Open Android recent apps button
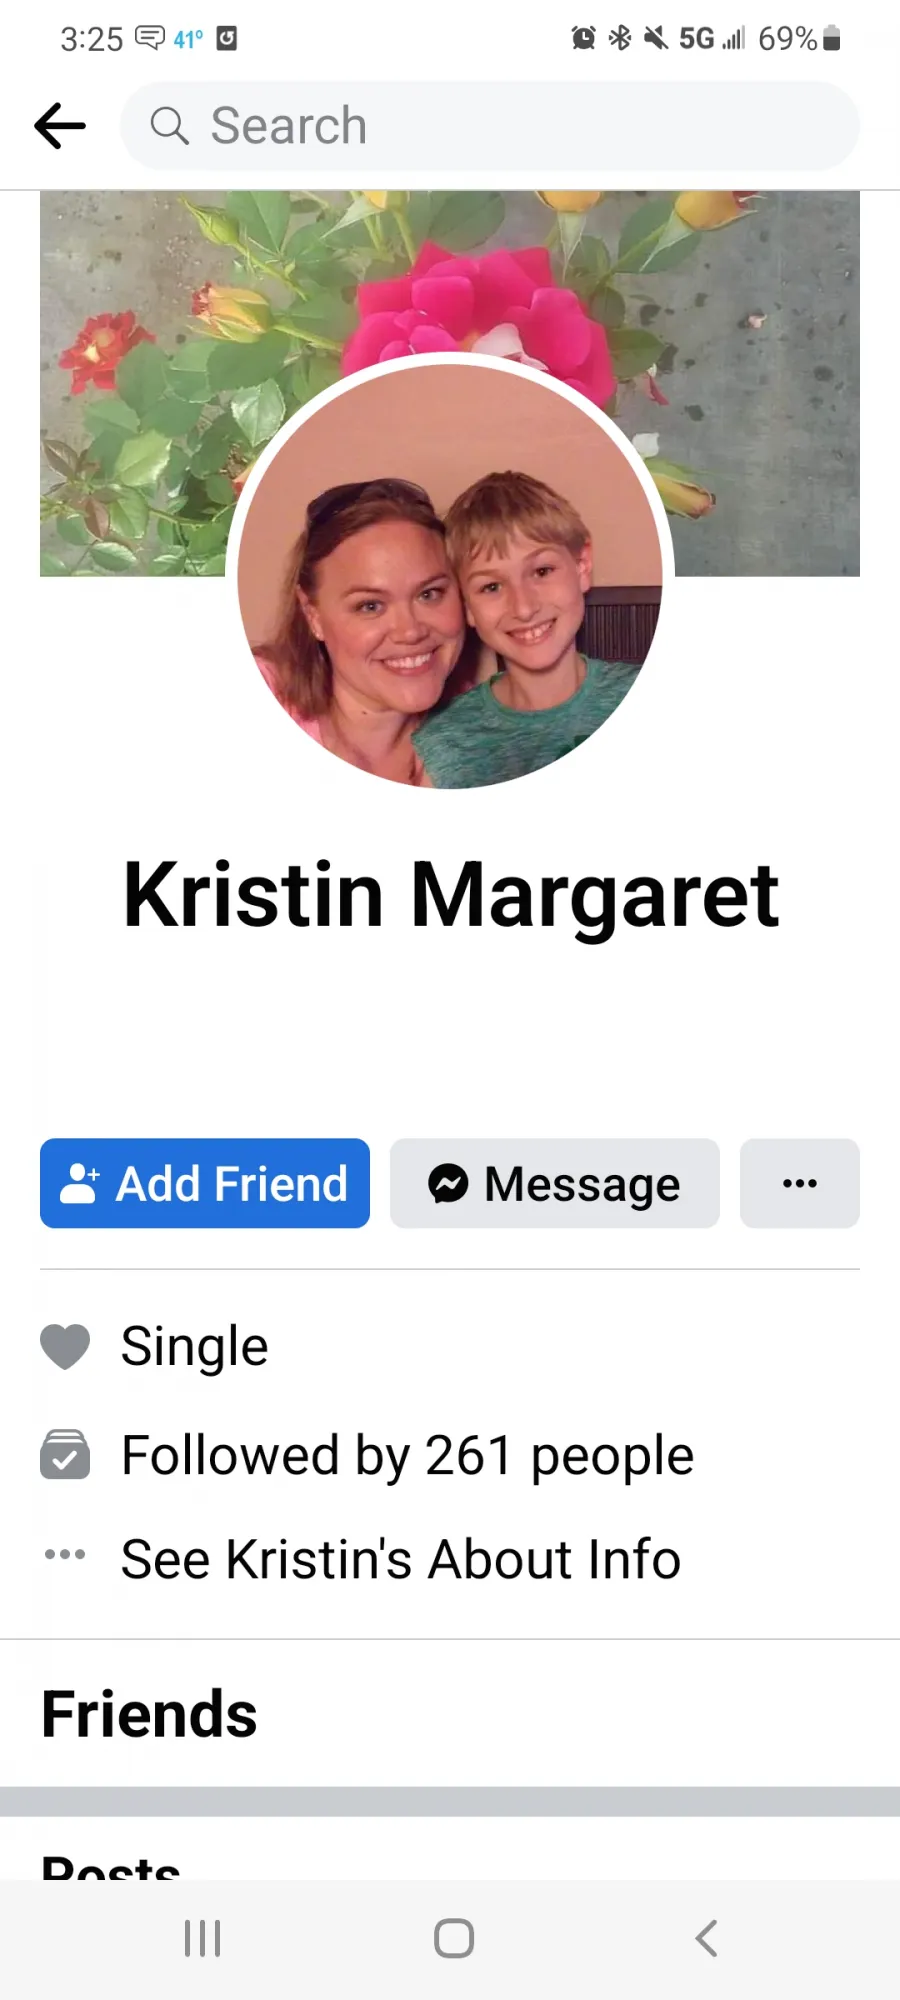 click(x=202, y=1938)
